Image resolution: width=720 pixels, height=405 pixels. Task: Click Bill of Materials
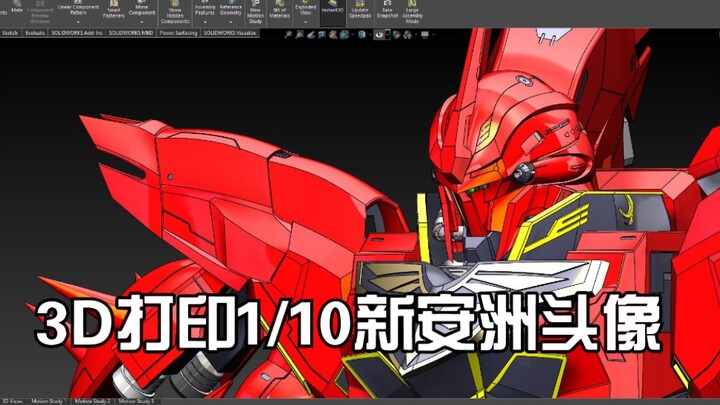pyautogui.click(x=279, y=10)
